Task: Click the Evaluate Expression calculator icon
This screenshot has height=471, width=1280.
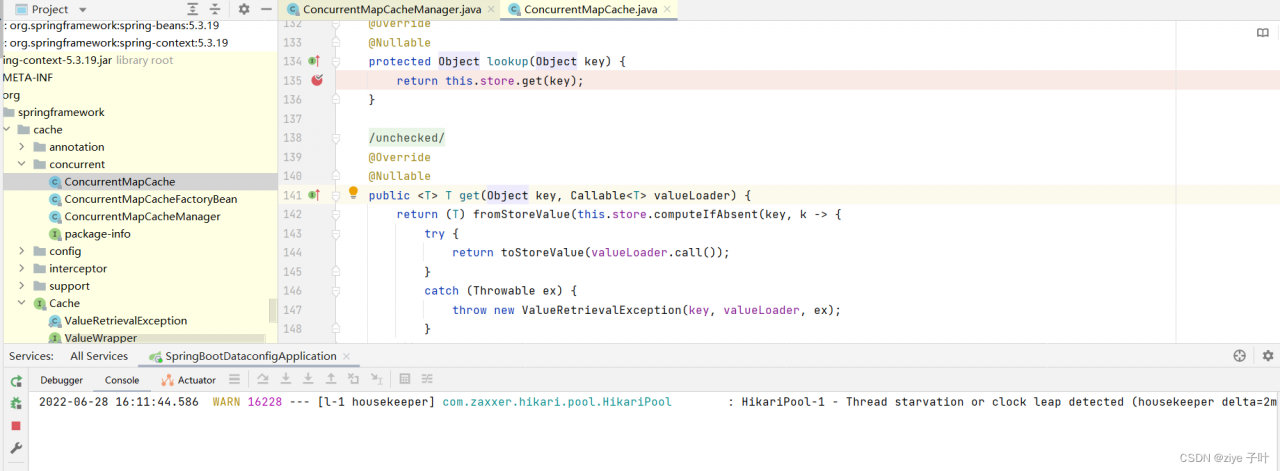Action: [405, 379]
